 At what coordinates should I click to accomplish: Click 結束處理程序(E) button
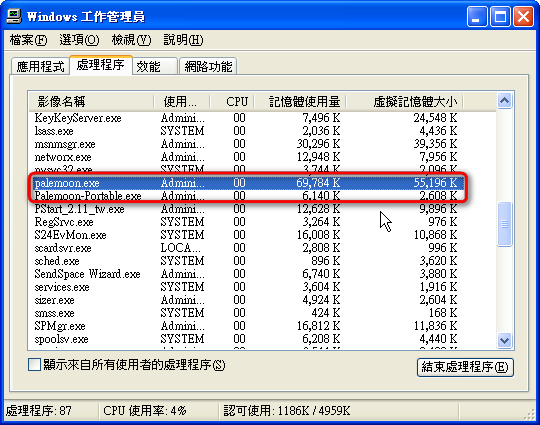point(465,367)
